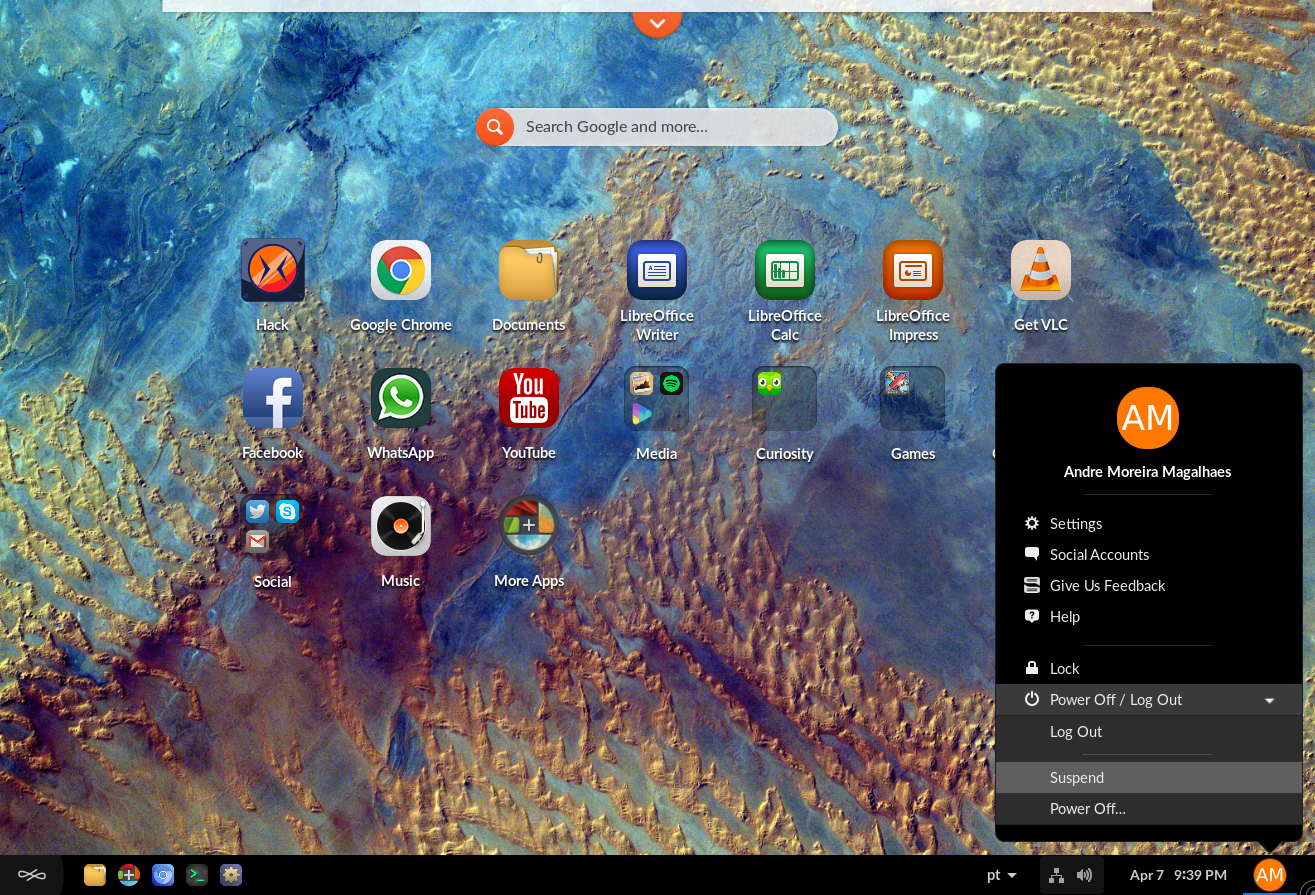Click the orange chevron at the top
The height and width of the screenshot is (895, 1315).
pos(657,22)
